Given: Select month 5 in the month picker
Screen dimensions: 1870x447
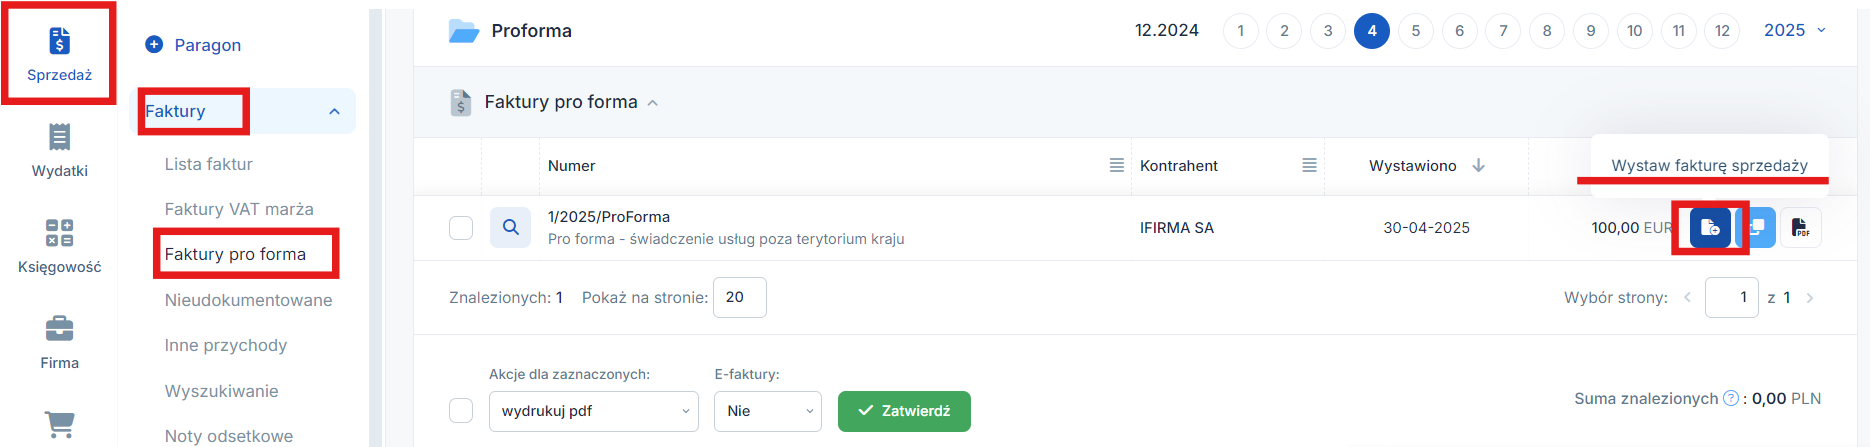Looking at the screenshot, I should point(1416,31).
